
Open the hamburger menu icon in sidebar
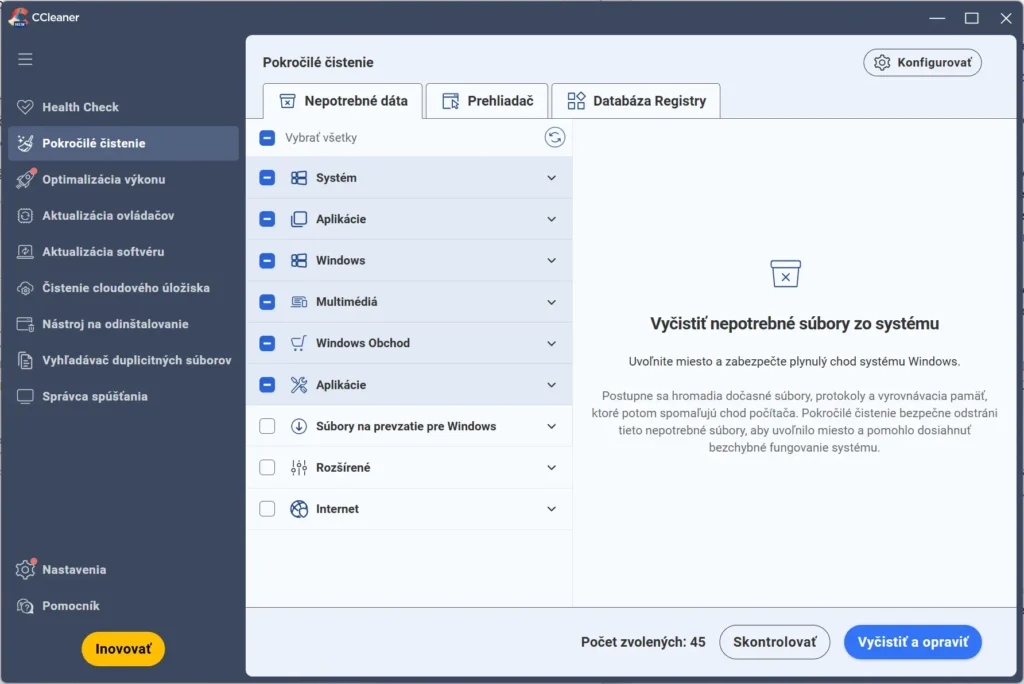25,59
